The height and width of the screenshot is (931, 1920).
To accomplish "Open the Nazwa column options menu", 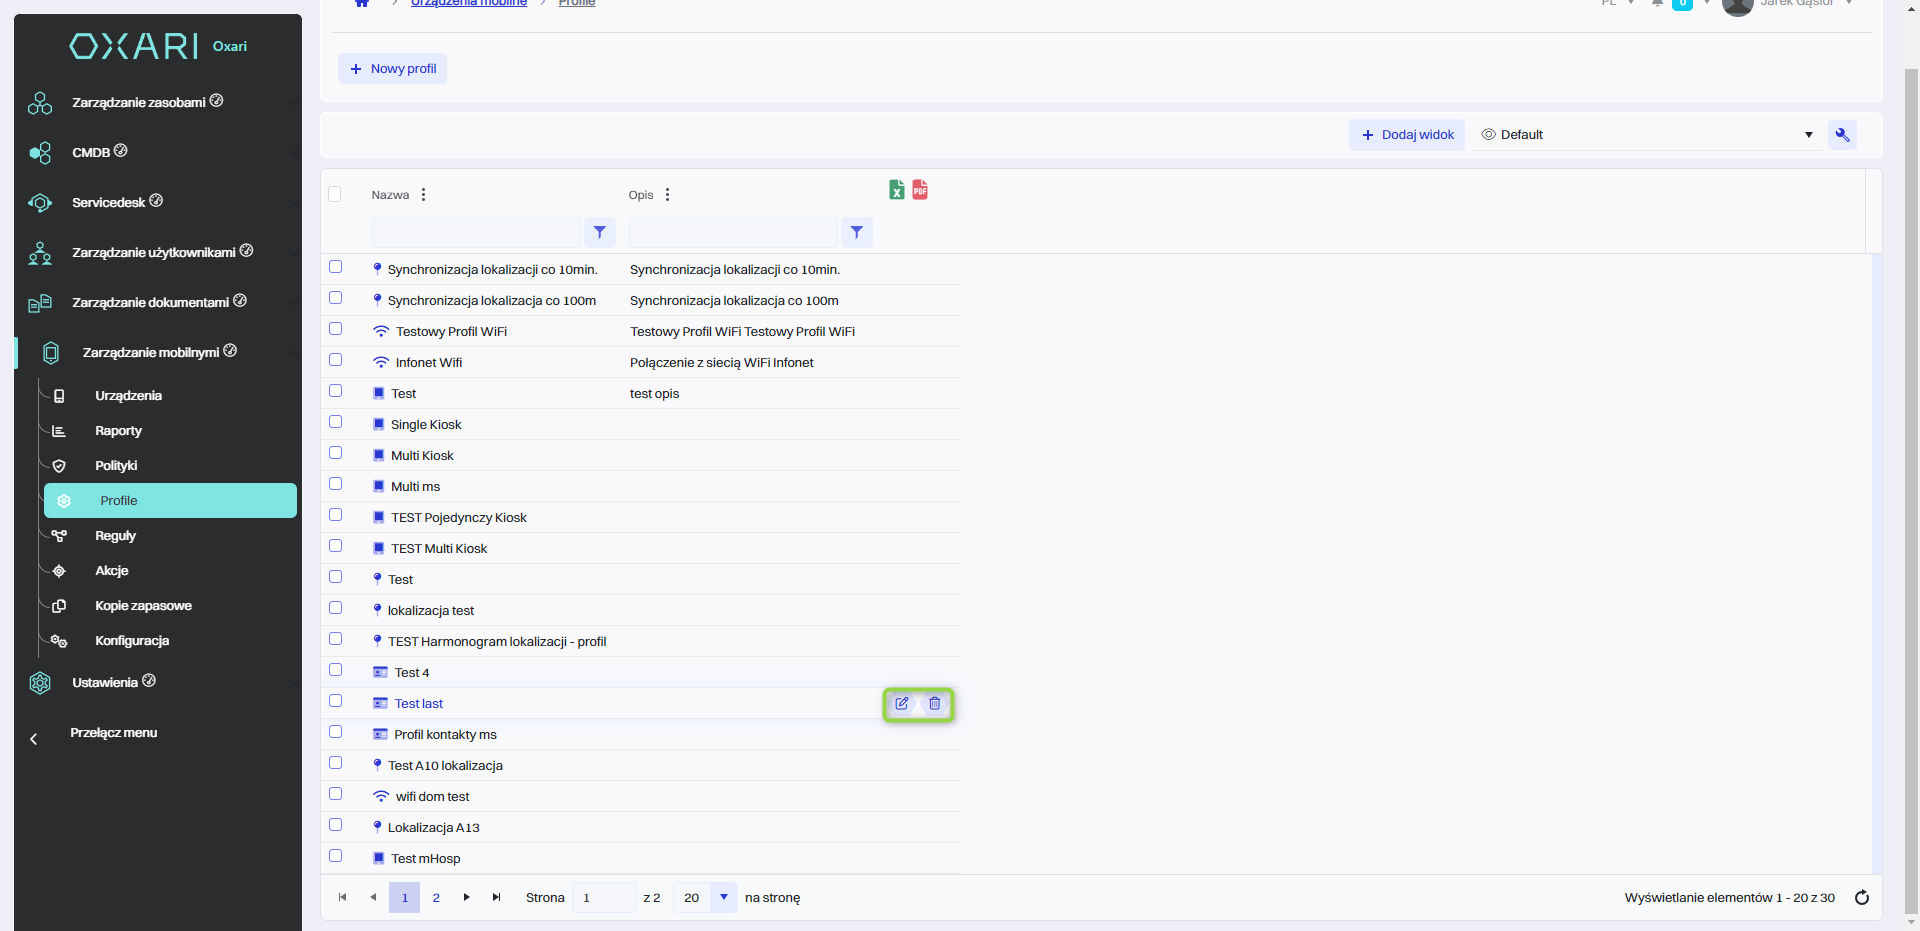I will (x=424, y=195).
